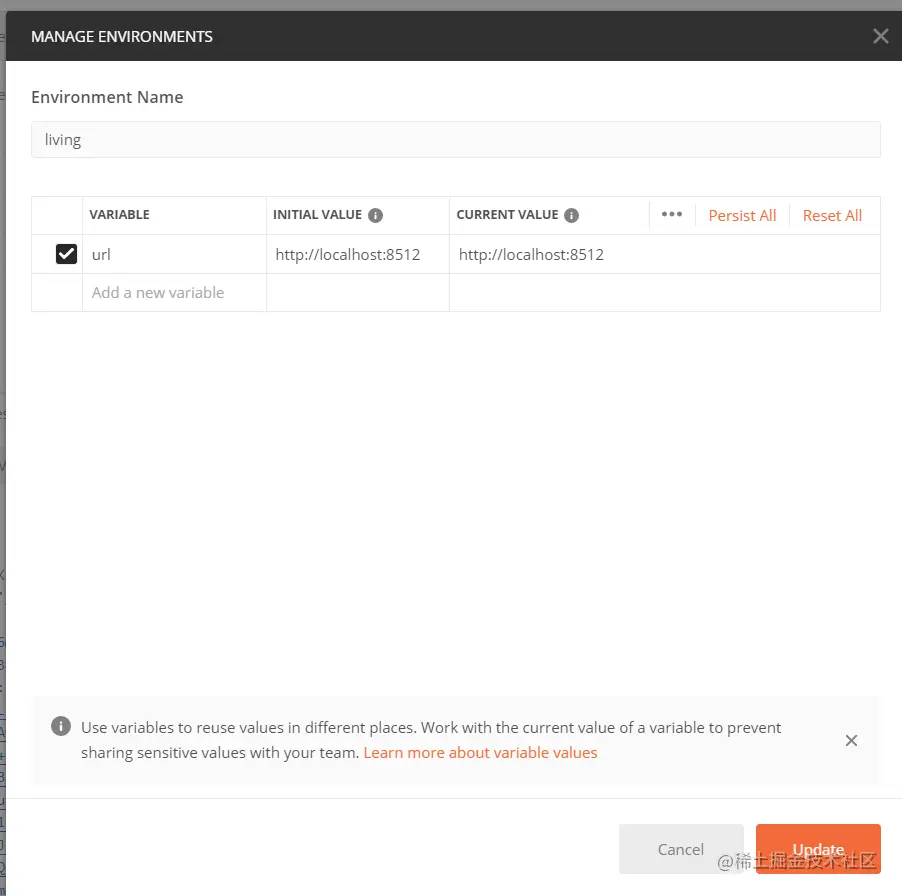Uncheck the url variable checkbox
The width and height of the screenshot is (902, 896).
66,254
